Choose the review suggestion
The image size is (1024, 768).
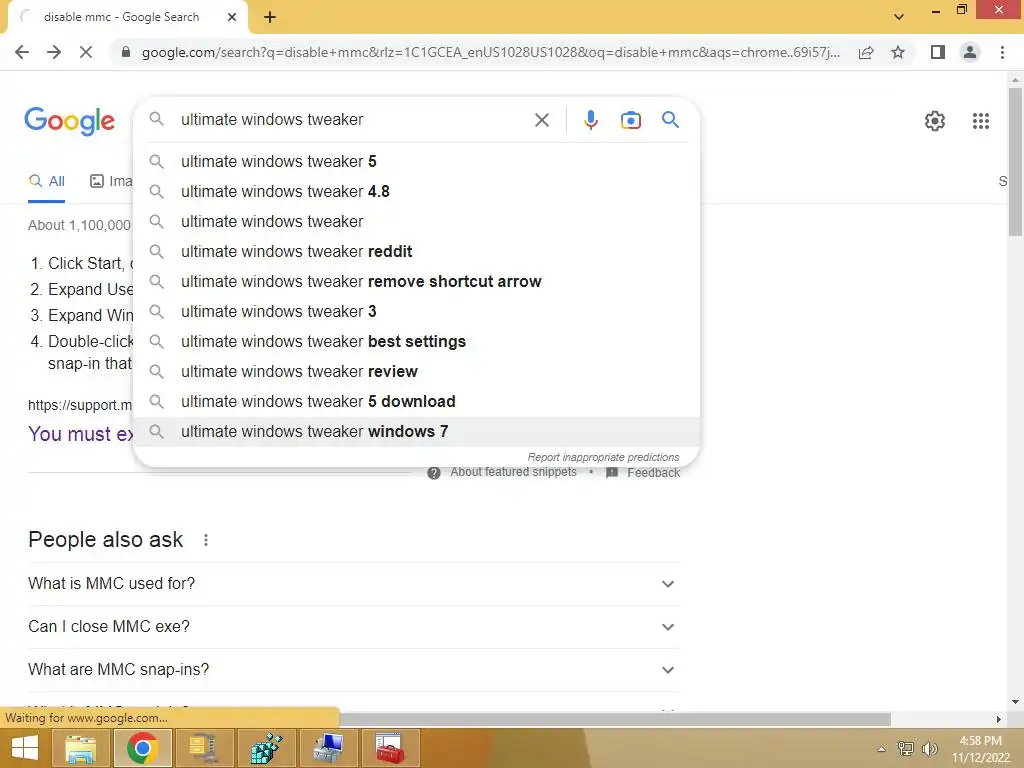pos(416,372)
